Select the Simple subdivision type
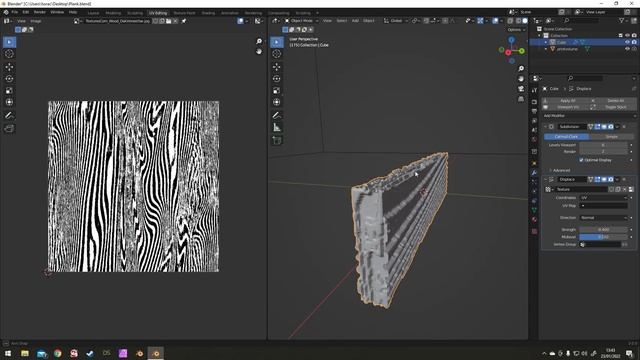This screenshot has height=360, width=640. point(611,136)
